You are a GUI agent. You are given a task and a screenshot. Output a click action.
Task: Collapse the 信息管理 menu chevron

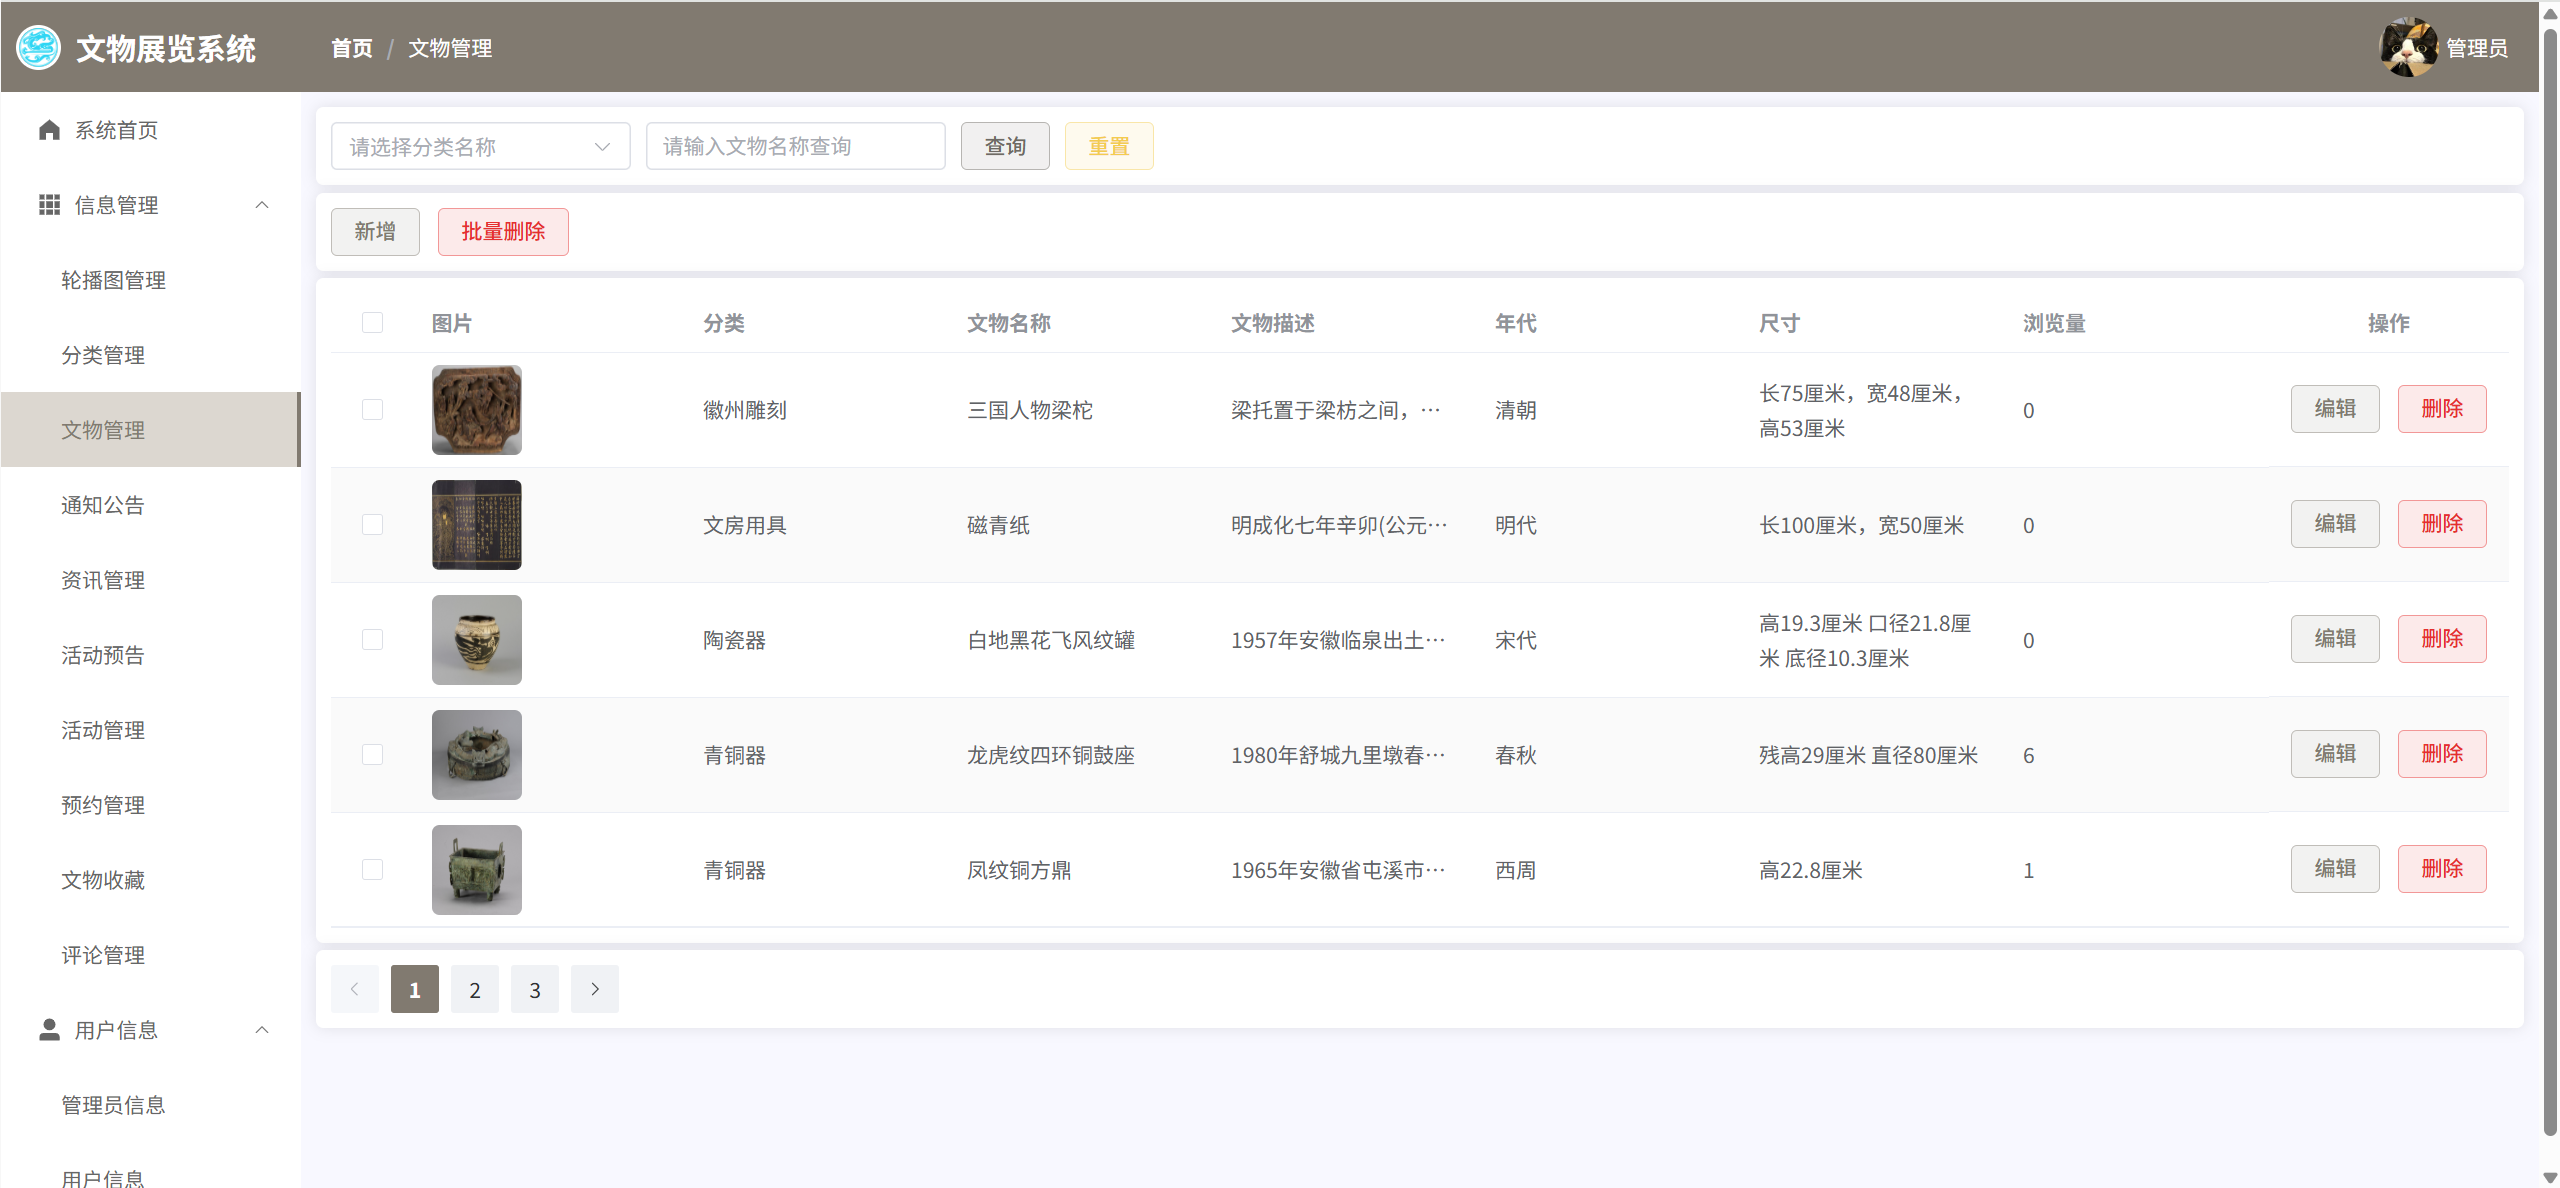(x=262, y=205)
